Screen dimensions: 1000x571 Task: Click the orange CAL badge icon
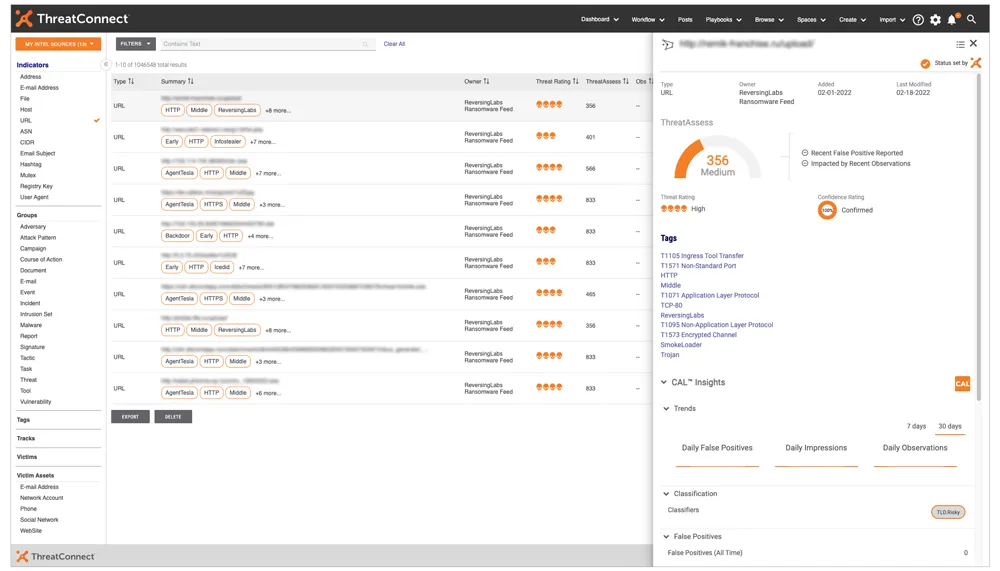962,383
